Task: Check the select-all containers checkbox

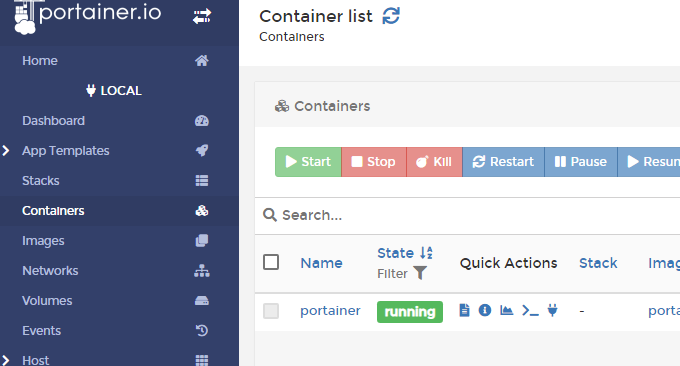Action: [271, 262]
